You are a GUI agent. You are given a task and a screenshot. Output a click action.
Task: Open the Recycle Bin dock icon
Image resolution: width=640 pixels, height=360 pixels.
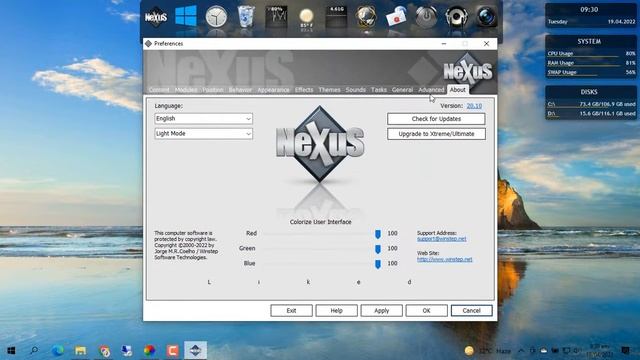246,17
